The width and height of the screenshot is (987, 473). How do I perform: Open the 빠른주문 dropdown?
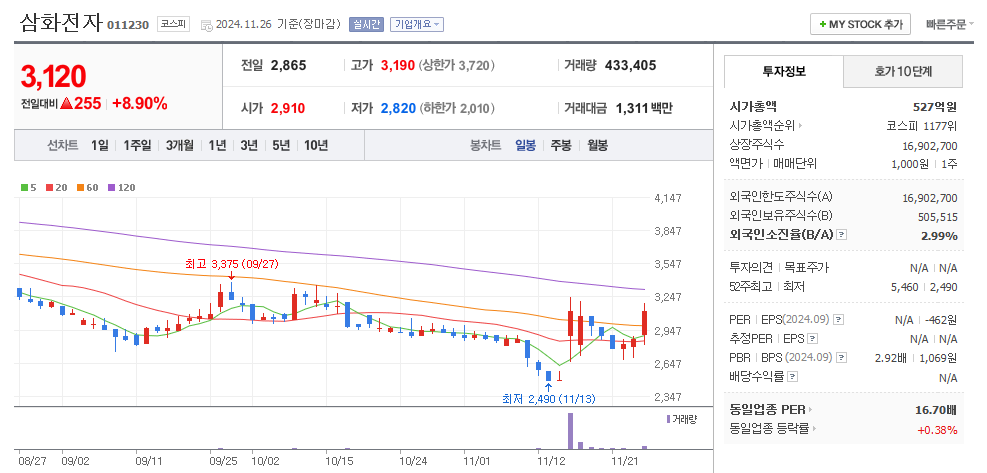[x=949, y=25]
